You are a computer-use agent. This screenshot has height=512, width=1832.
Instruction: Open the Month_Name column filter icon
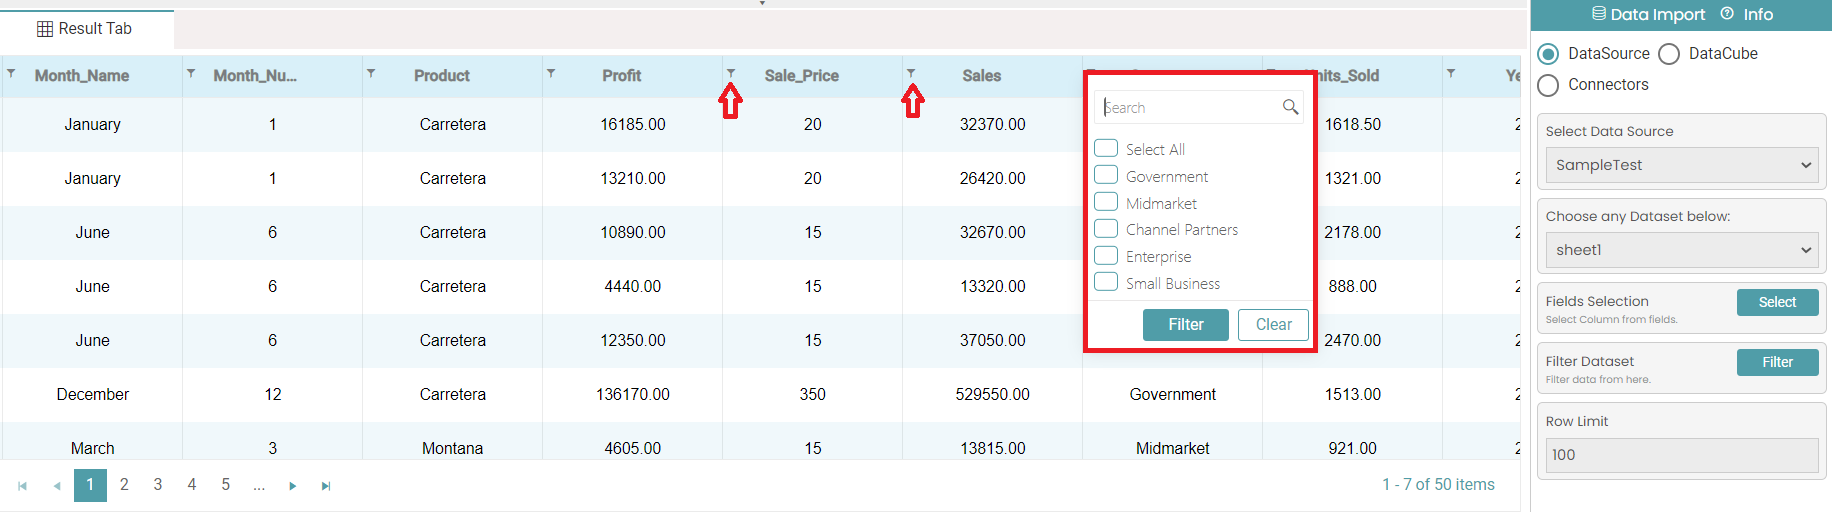11,73
